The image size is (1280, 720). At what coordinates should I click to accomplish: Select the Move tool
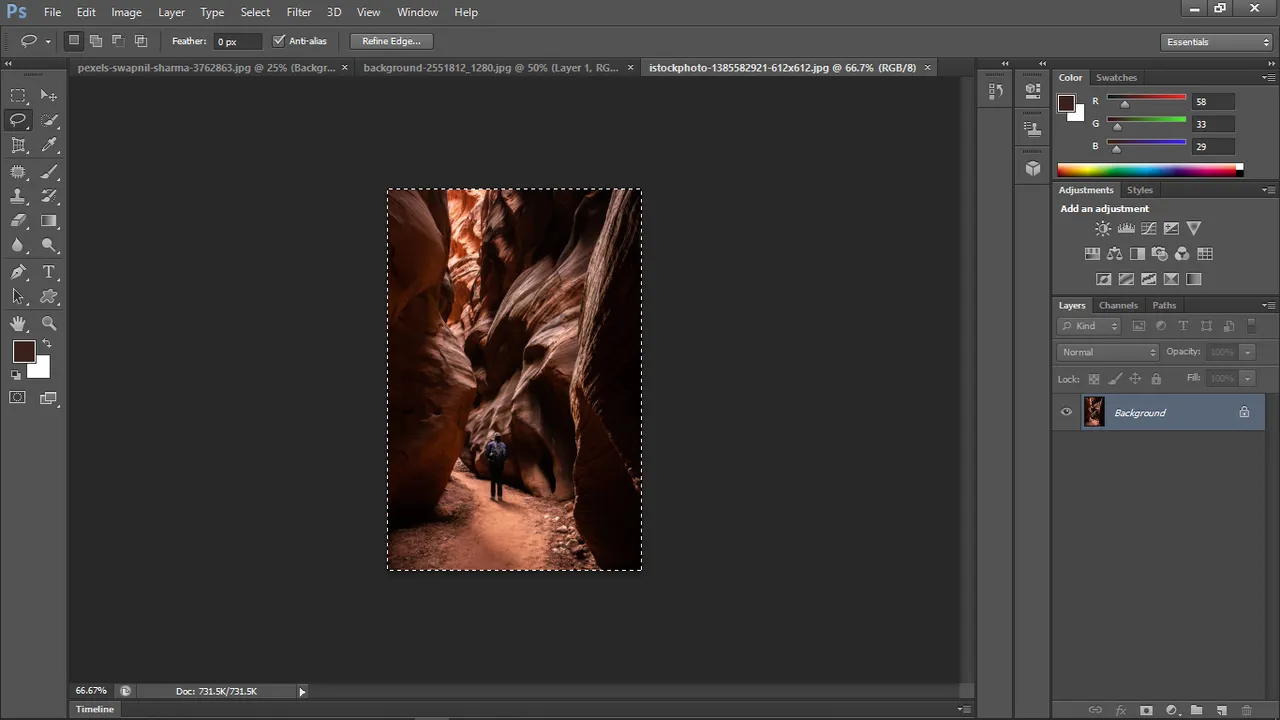[49, 95]
